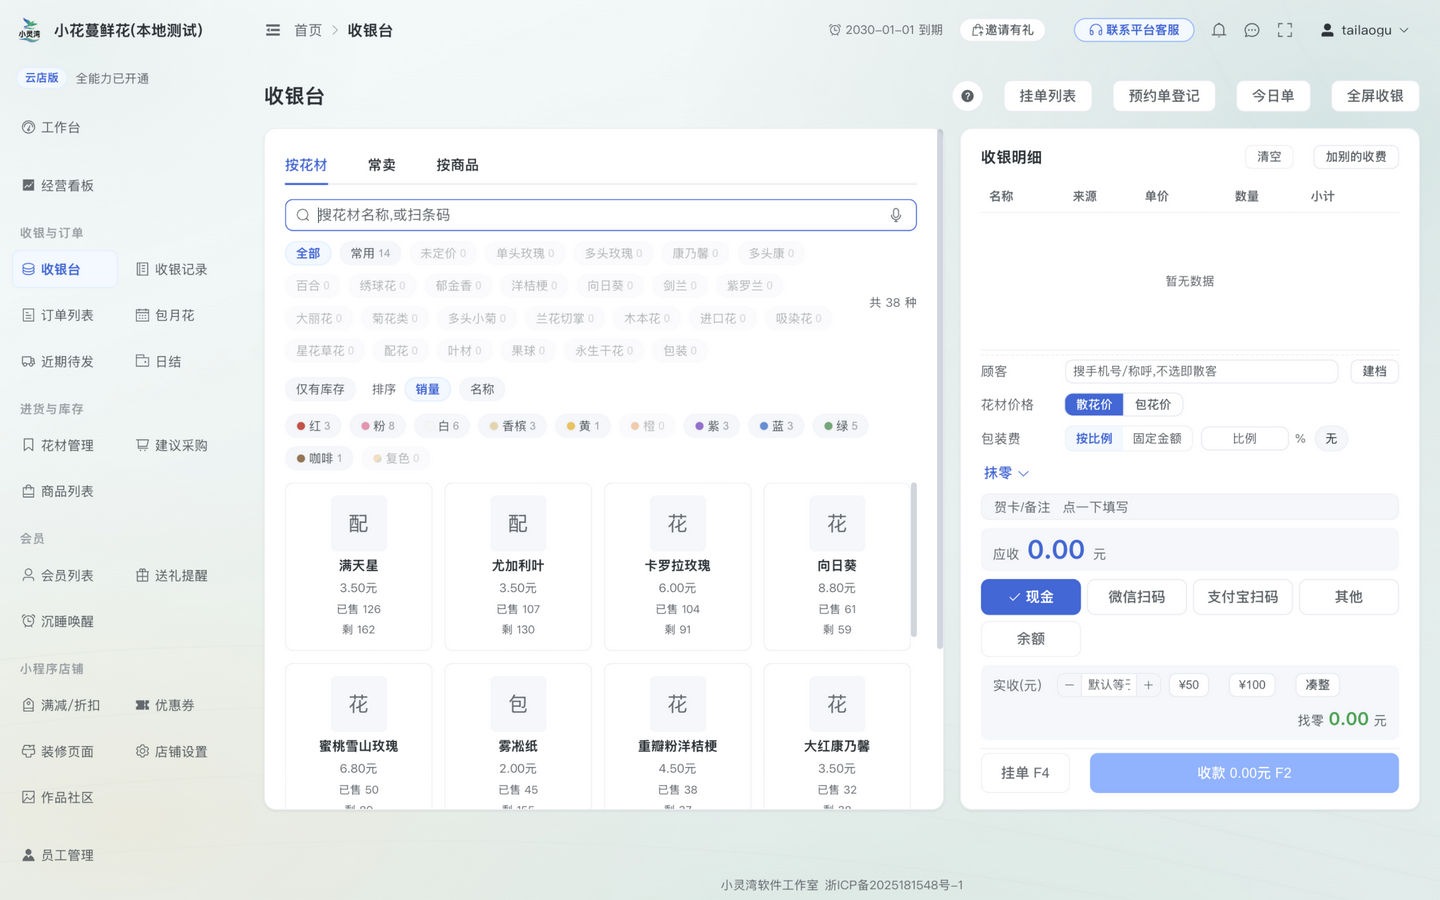Screen dimensions: 1440x900
Task: Select the 卡罗拉玫瑰 product card
Action: click(x=677, y=567)
